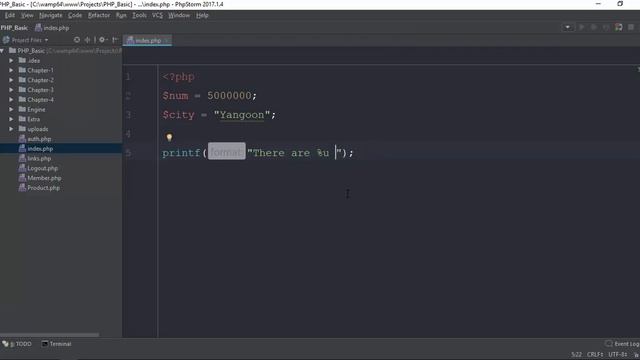The height and width of the screenshot is (360, 640).
Task: Click the index.php file icon in navigation bar
Action: pyautogui.click(x=38, y=28)
